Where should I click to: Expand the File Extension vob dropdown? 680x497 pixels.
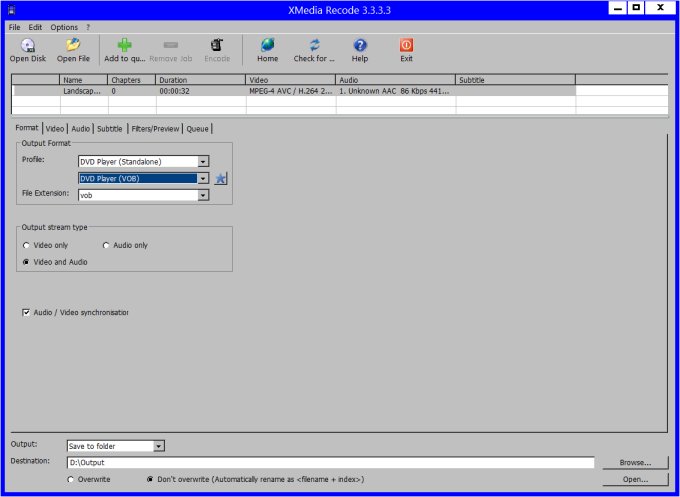[x=203, y=196]
